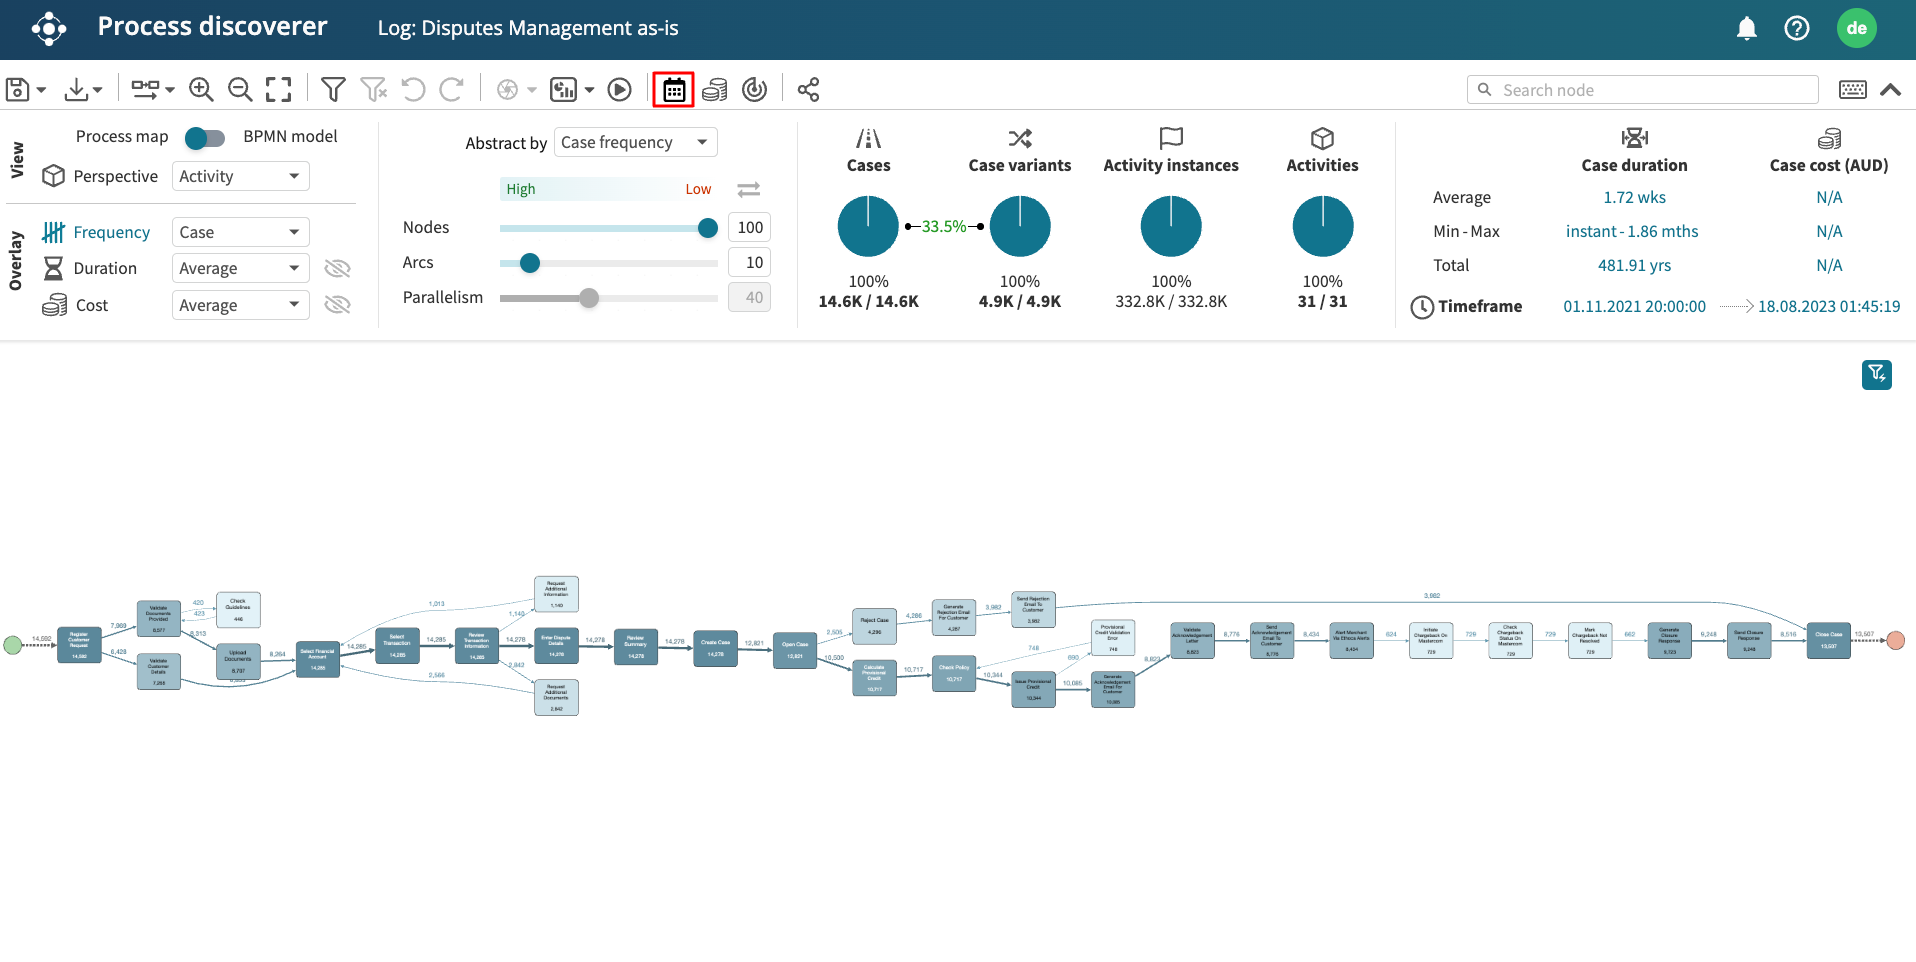Viewport: 1916px width, 962px height.
Task: Open the Frequency Case dropdown
Action: coord(240,233)
